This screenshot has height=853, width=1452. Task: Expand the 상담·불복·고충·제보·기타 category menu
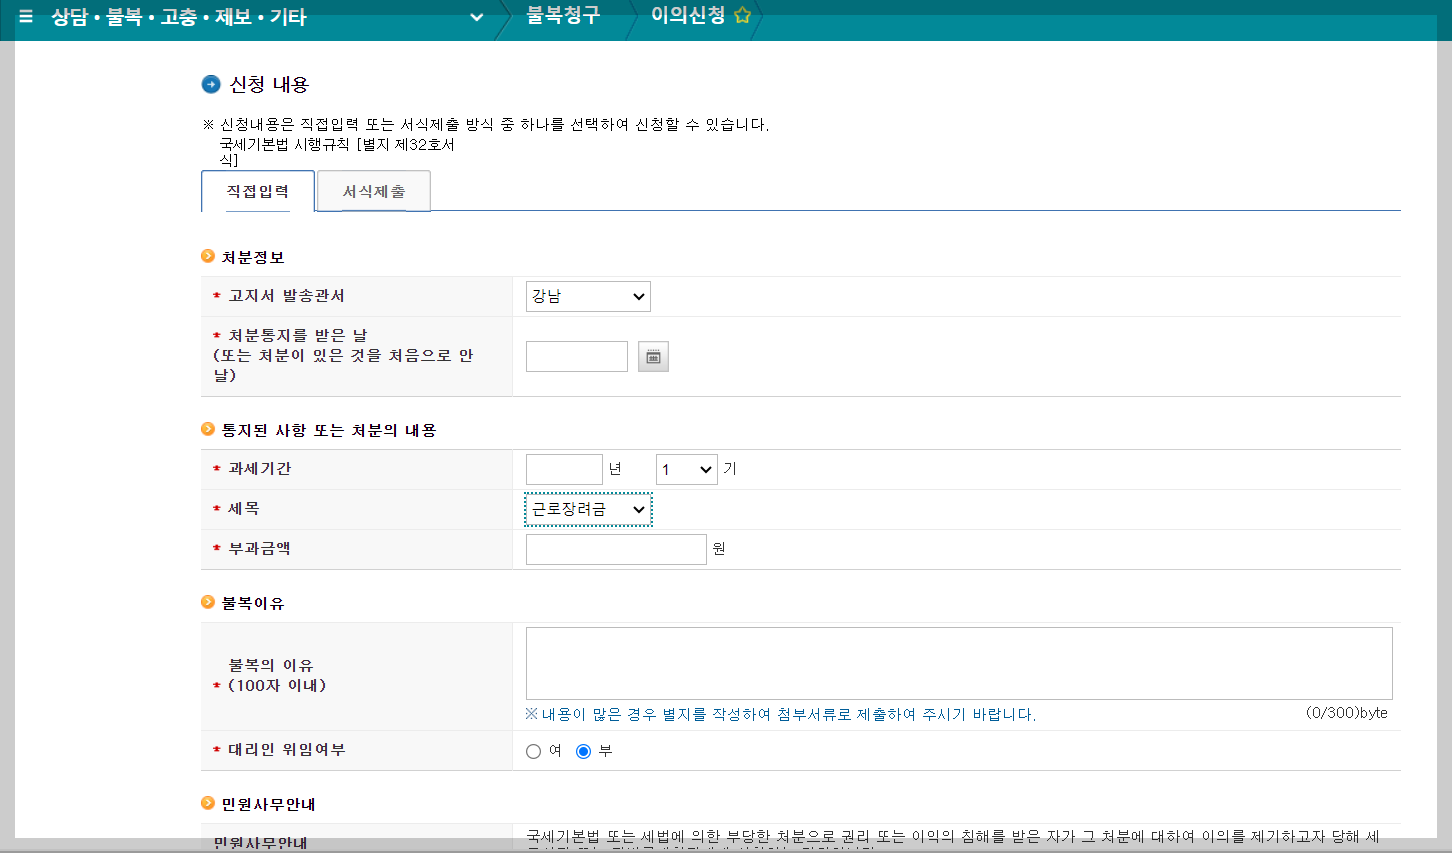click(476, 16)
